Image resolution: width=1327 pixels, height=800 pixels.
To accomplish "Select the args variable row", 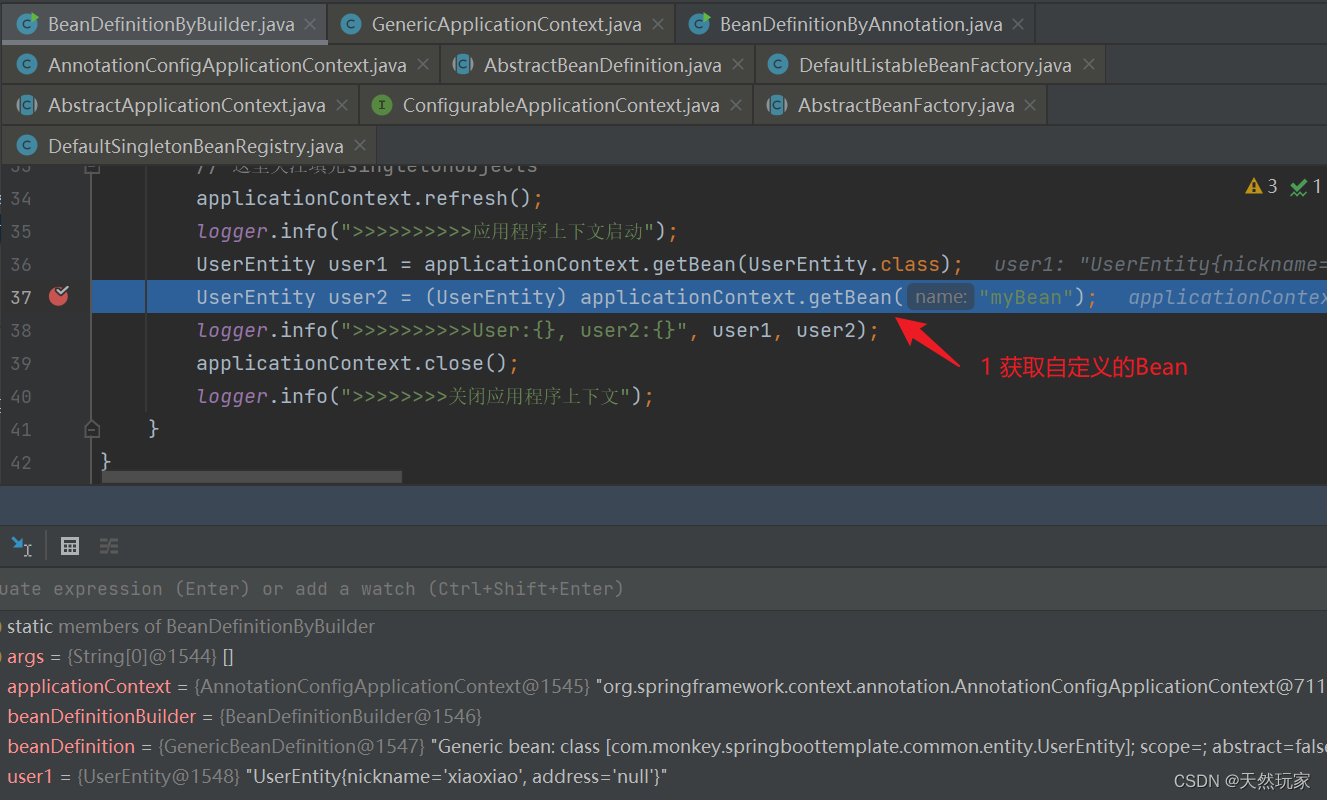I will point(663,657).
